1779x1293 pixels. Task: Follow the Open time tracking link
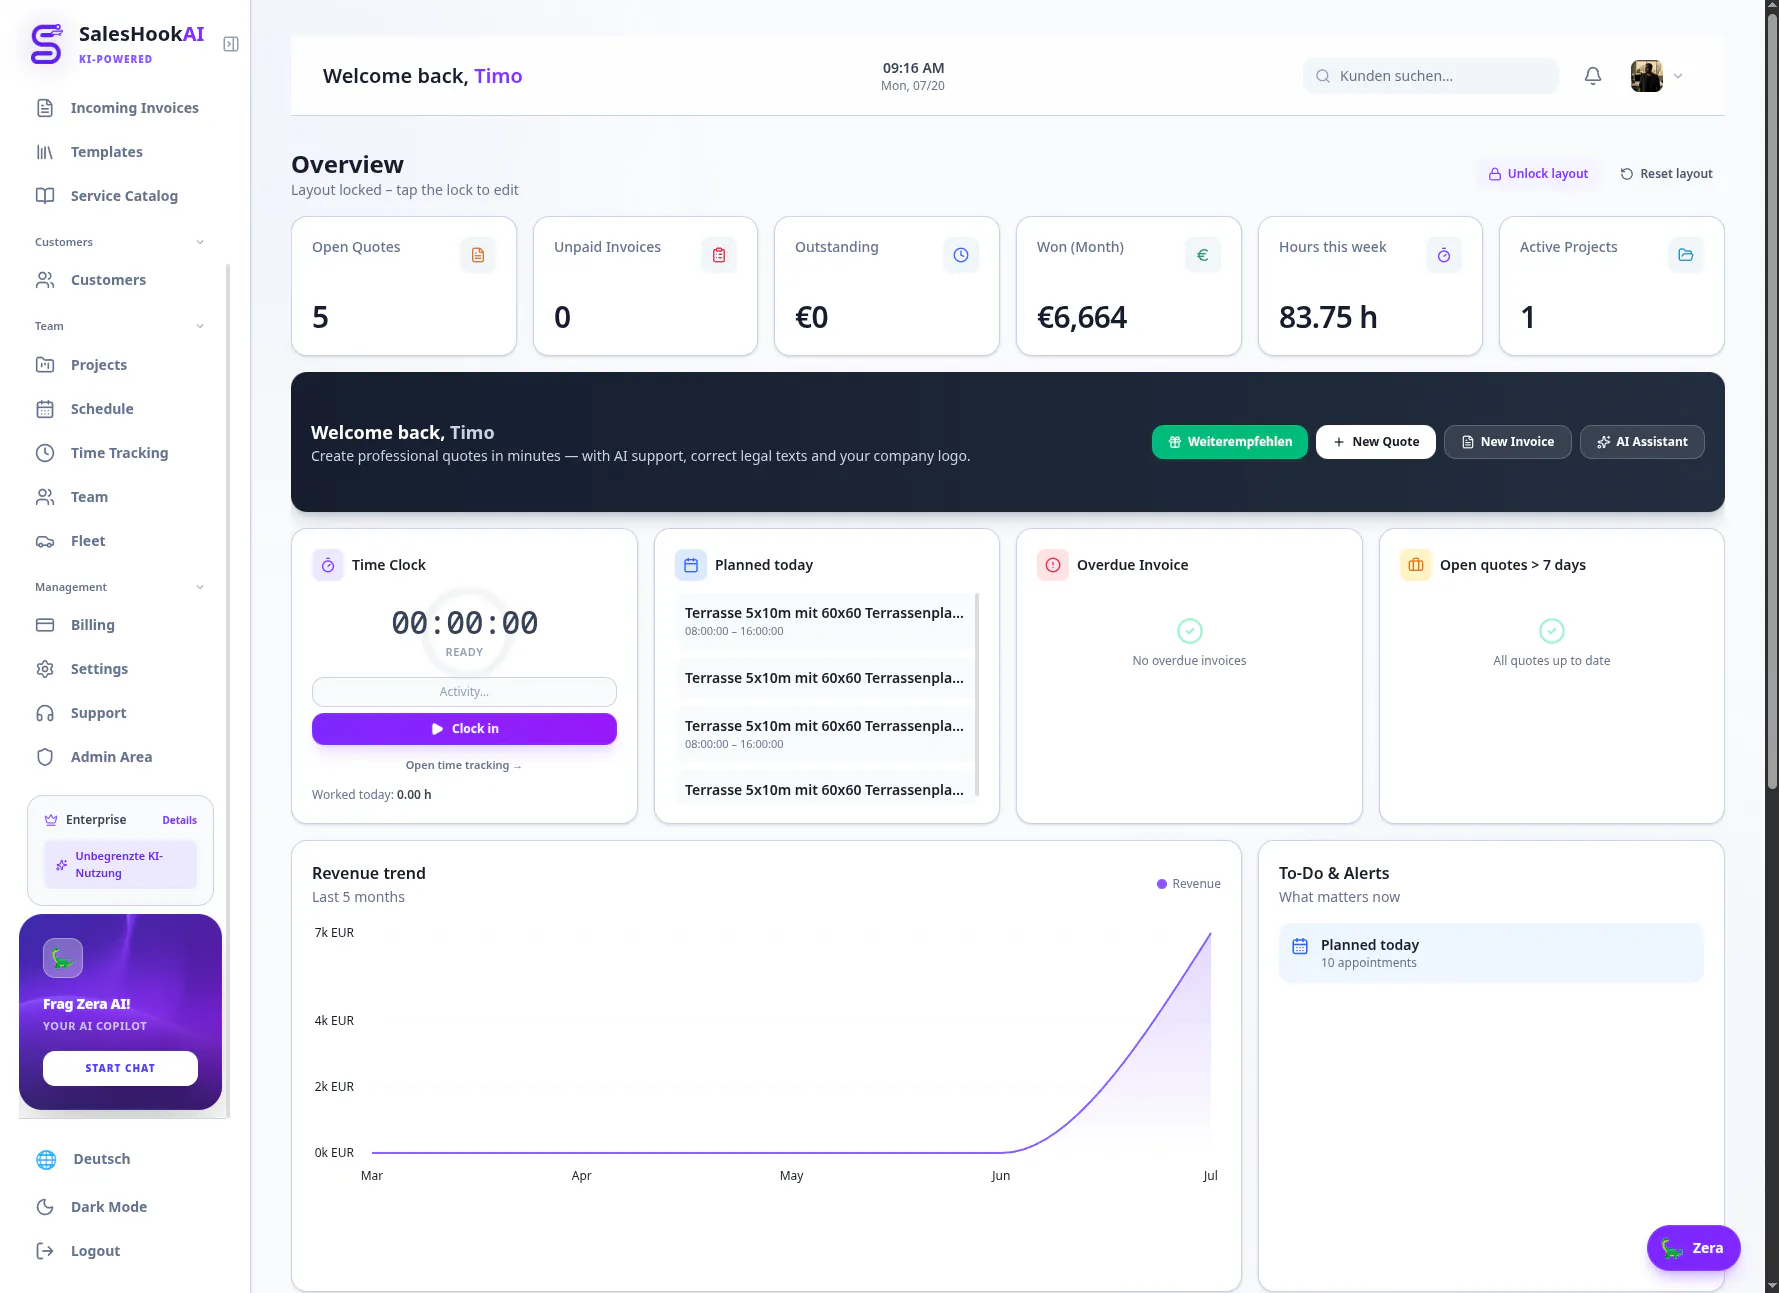(464, 766)
